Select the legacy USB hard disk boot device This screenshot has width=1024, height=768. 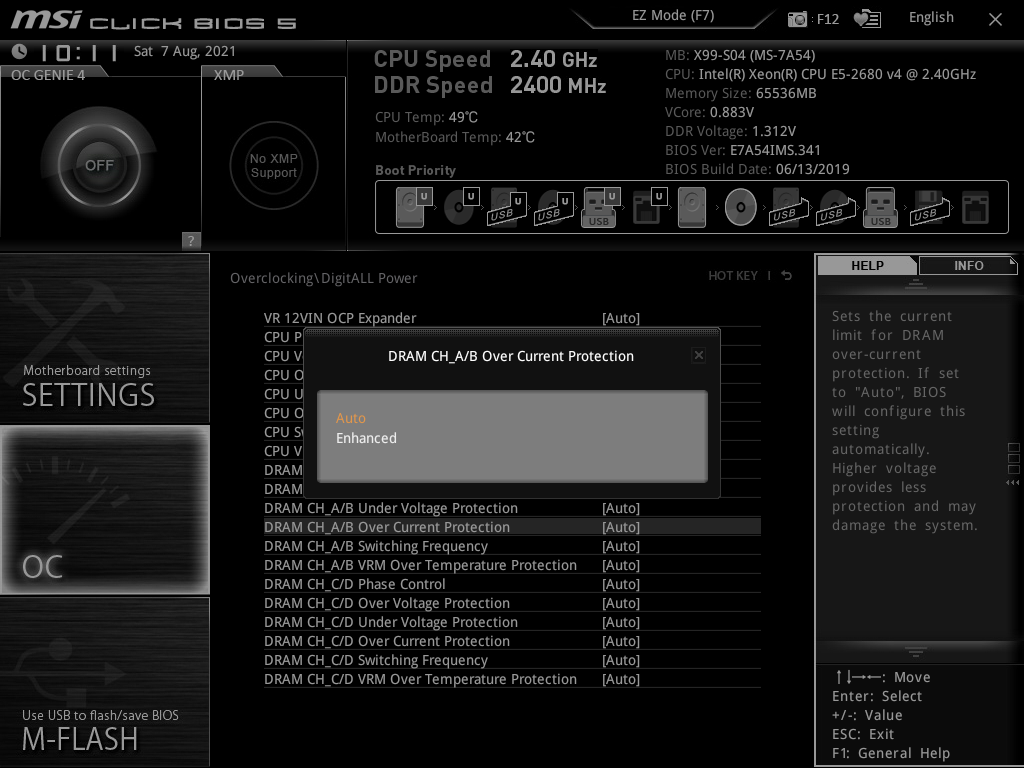tap(788, 207)
